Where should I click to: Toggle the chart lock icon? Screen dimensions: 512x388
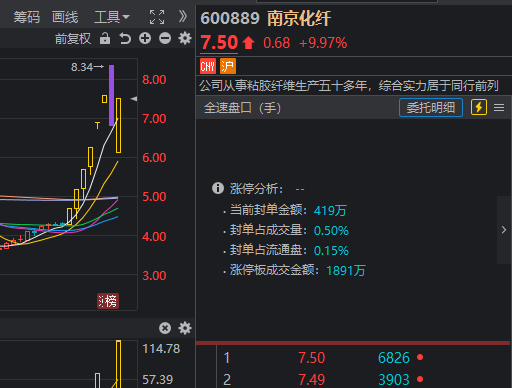pos(105,38)
